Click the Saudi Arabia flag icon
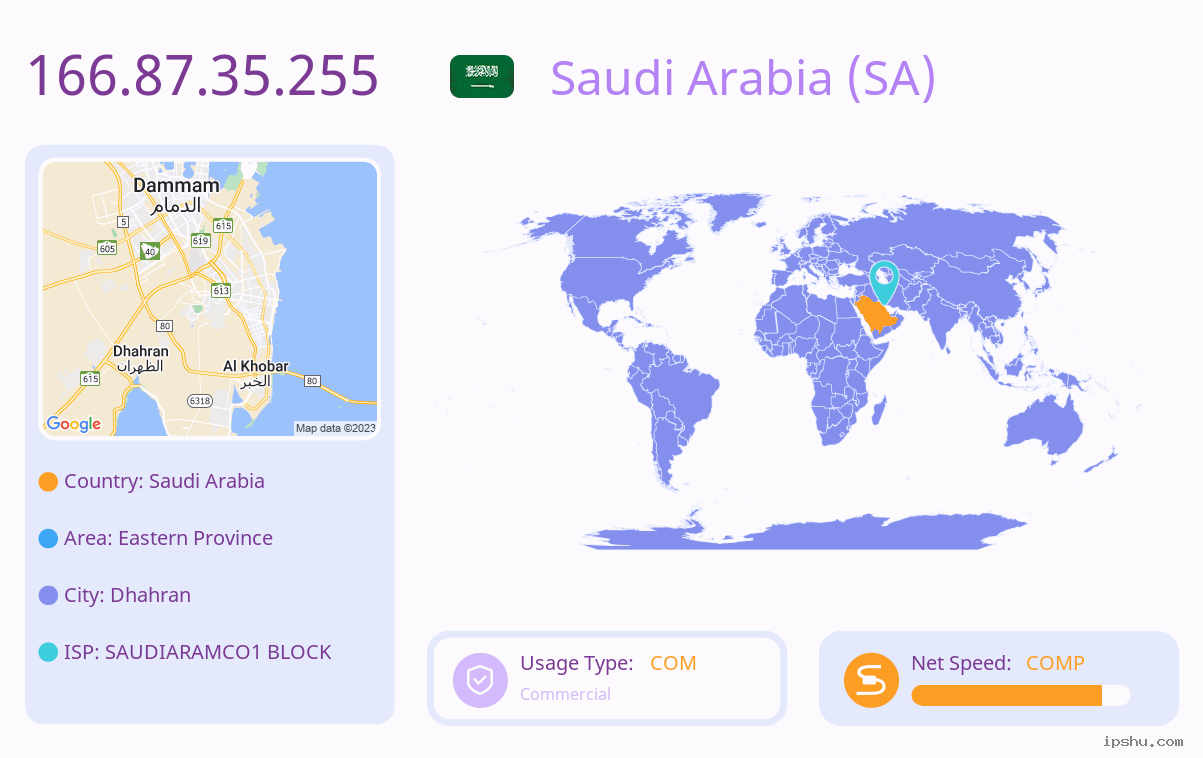1203x758 pixels. click(x=482, y=77)
